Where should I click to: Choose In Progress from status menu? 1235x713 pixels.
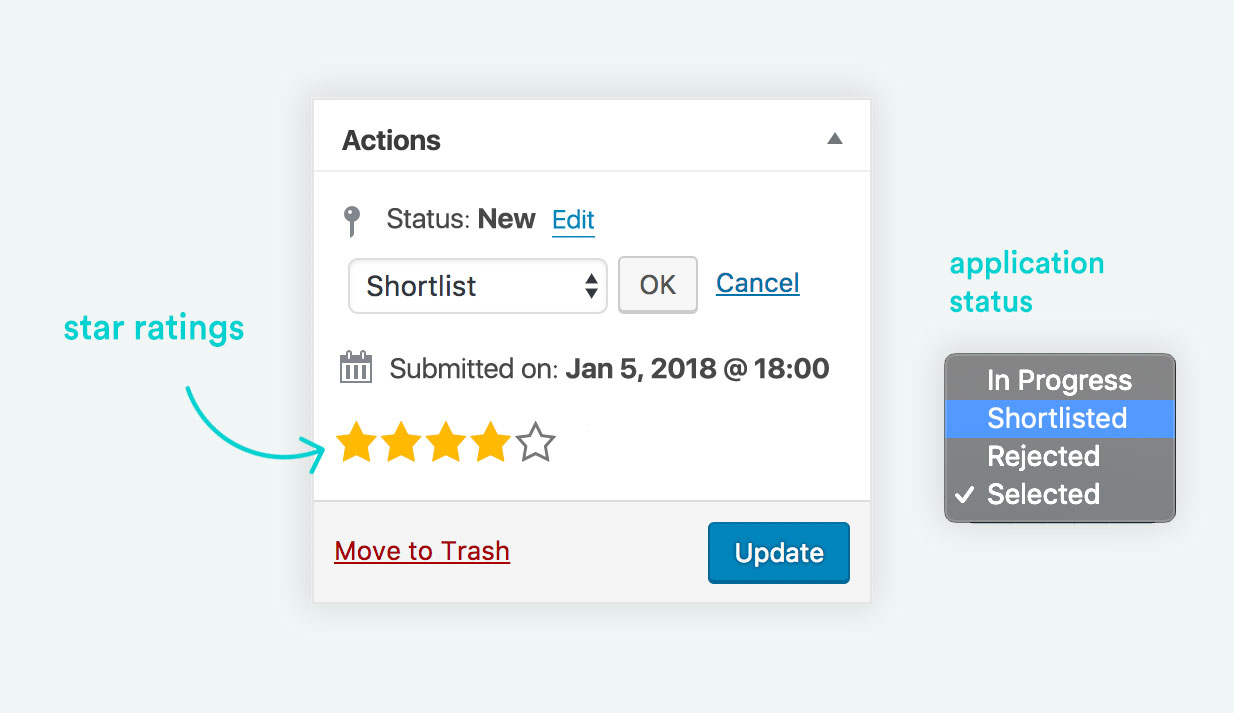(1059, 380)
